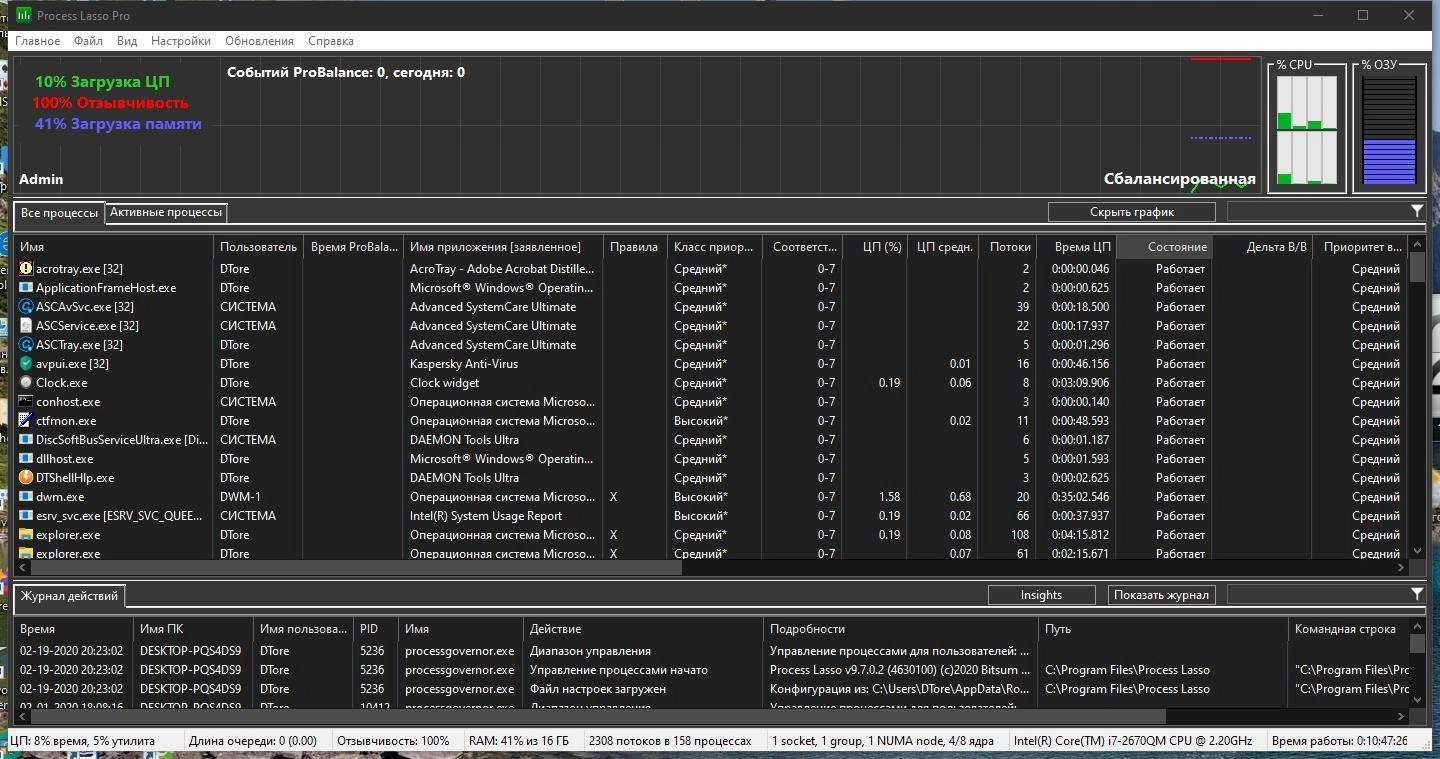Select the Clock widget application name cell
Viewport: 1440px width, 759px height.
coord(445,383)
